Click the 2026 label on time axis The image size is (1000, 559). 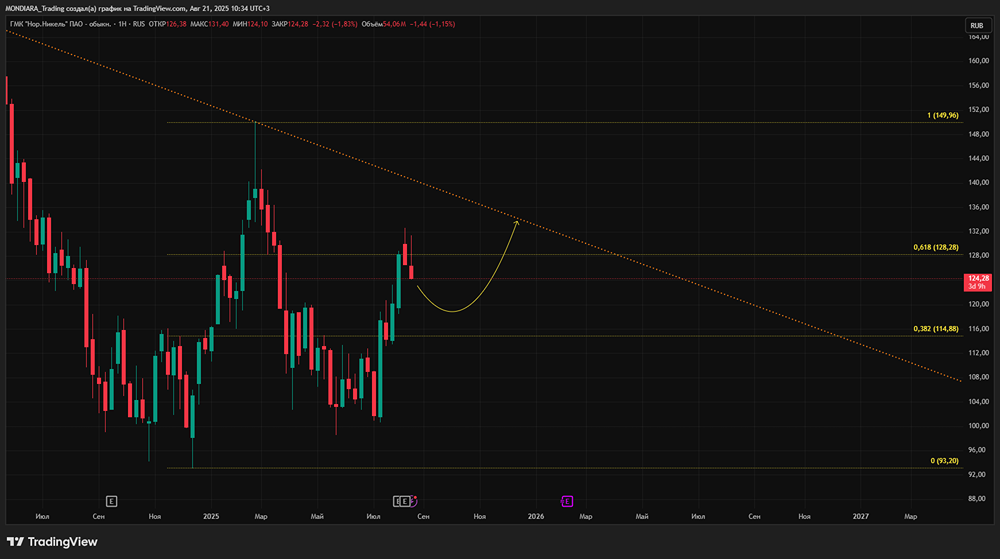[x=536, y=516]
